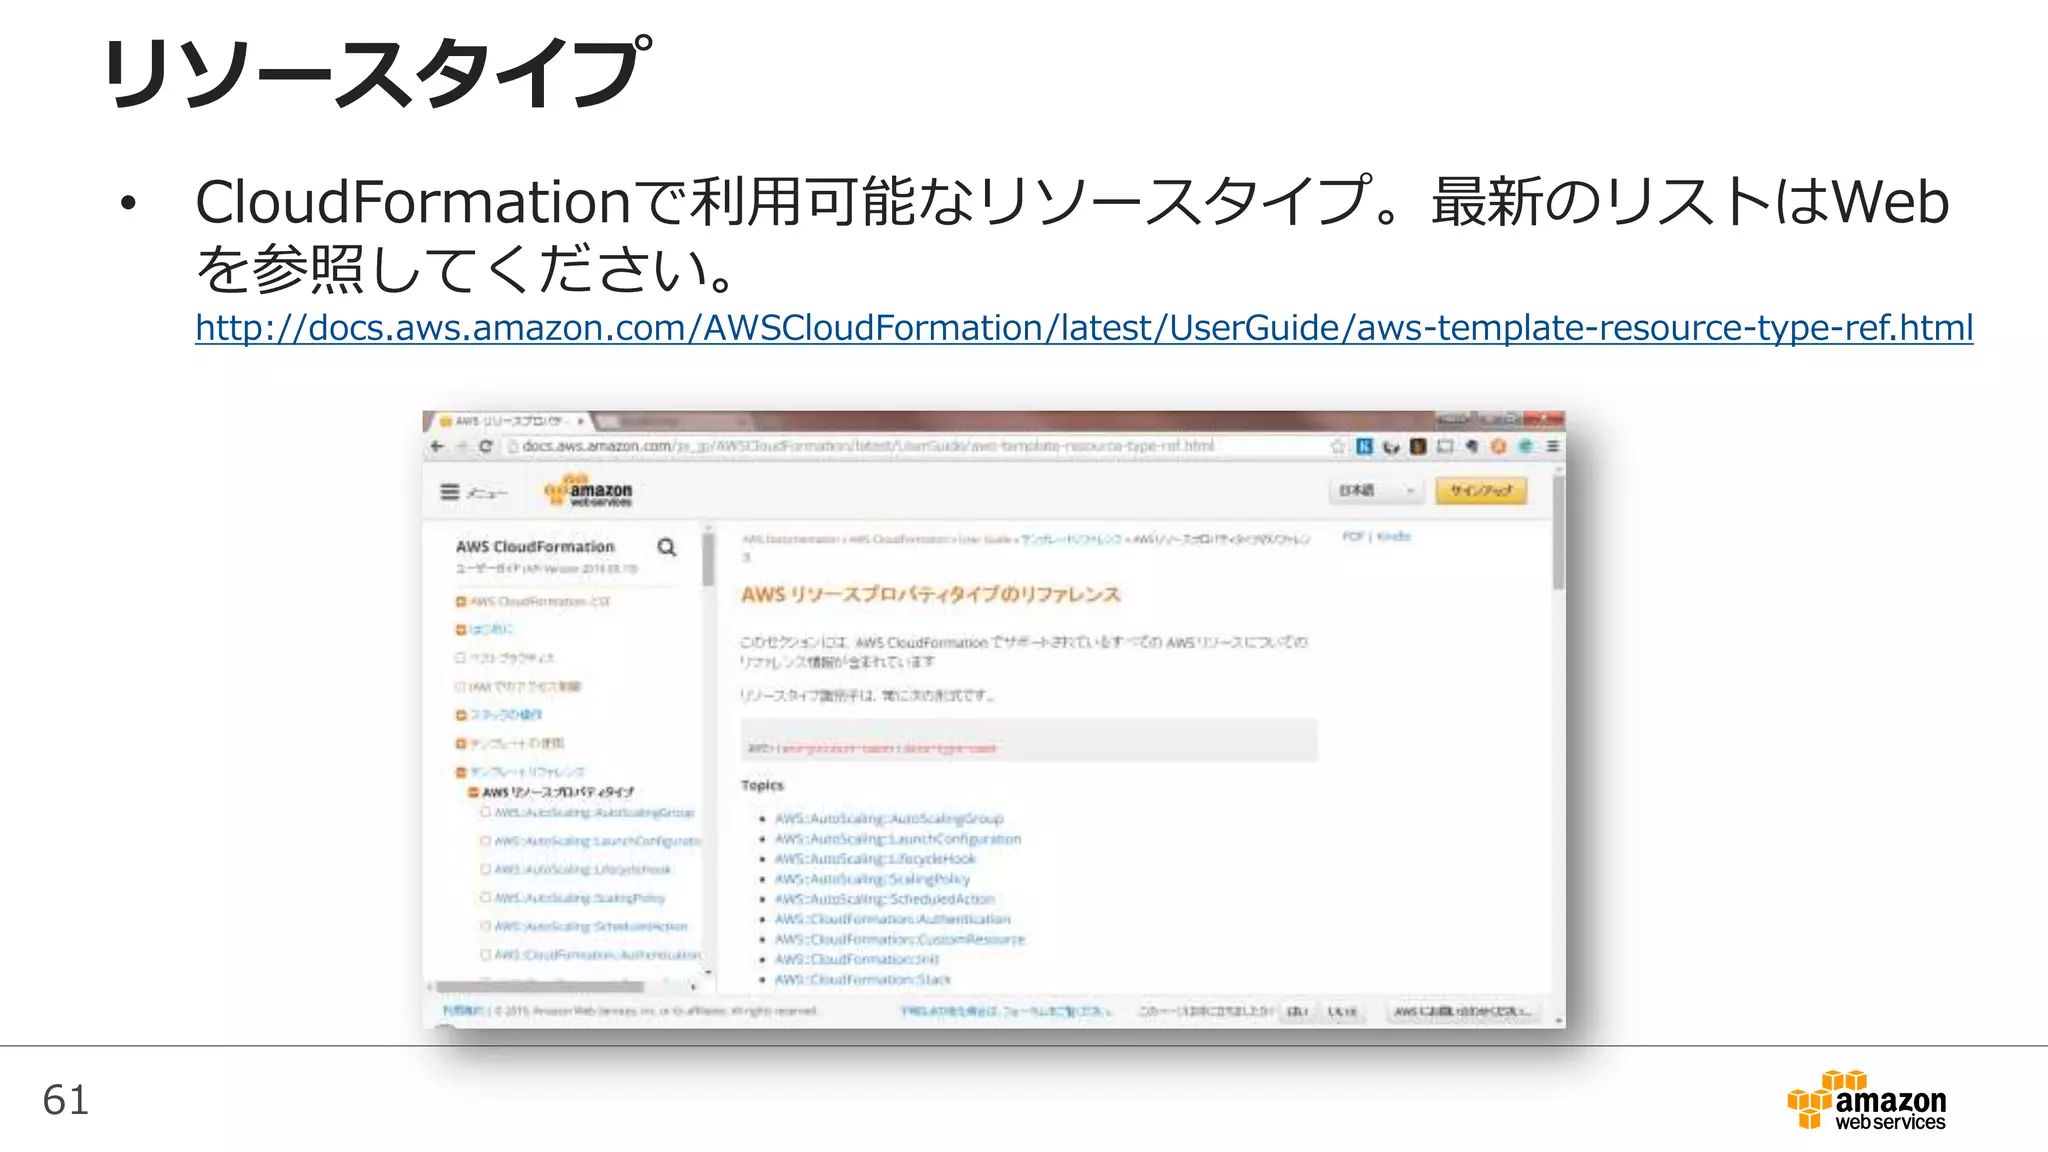Open sidebar AWS::AutoScaling::LifecycleHook entry
This screenshot has height=1152, width=2048.
coord(583,869)
